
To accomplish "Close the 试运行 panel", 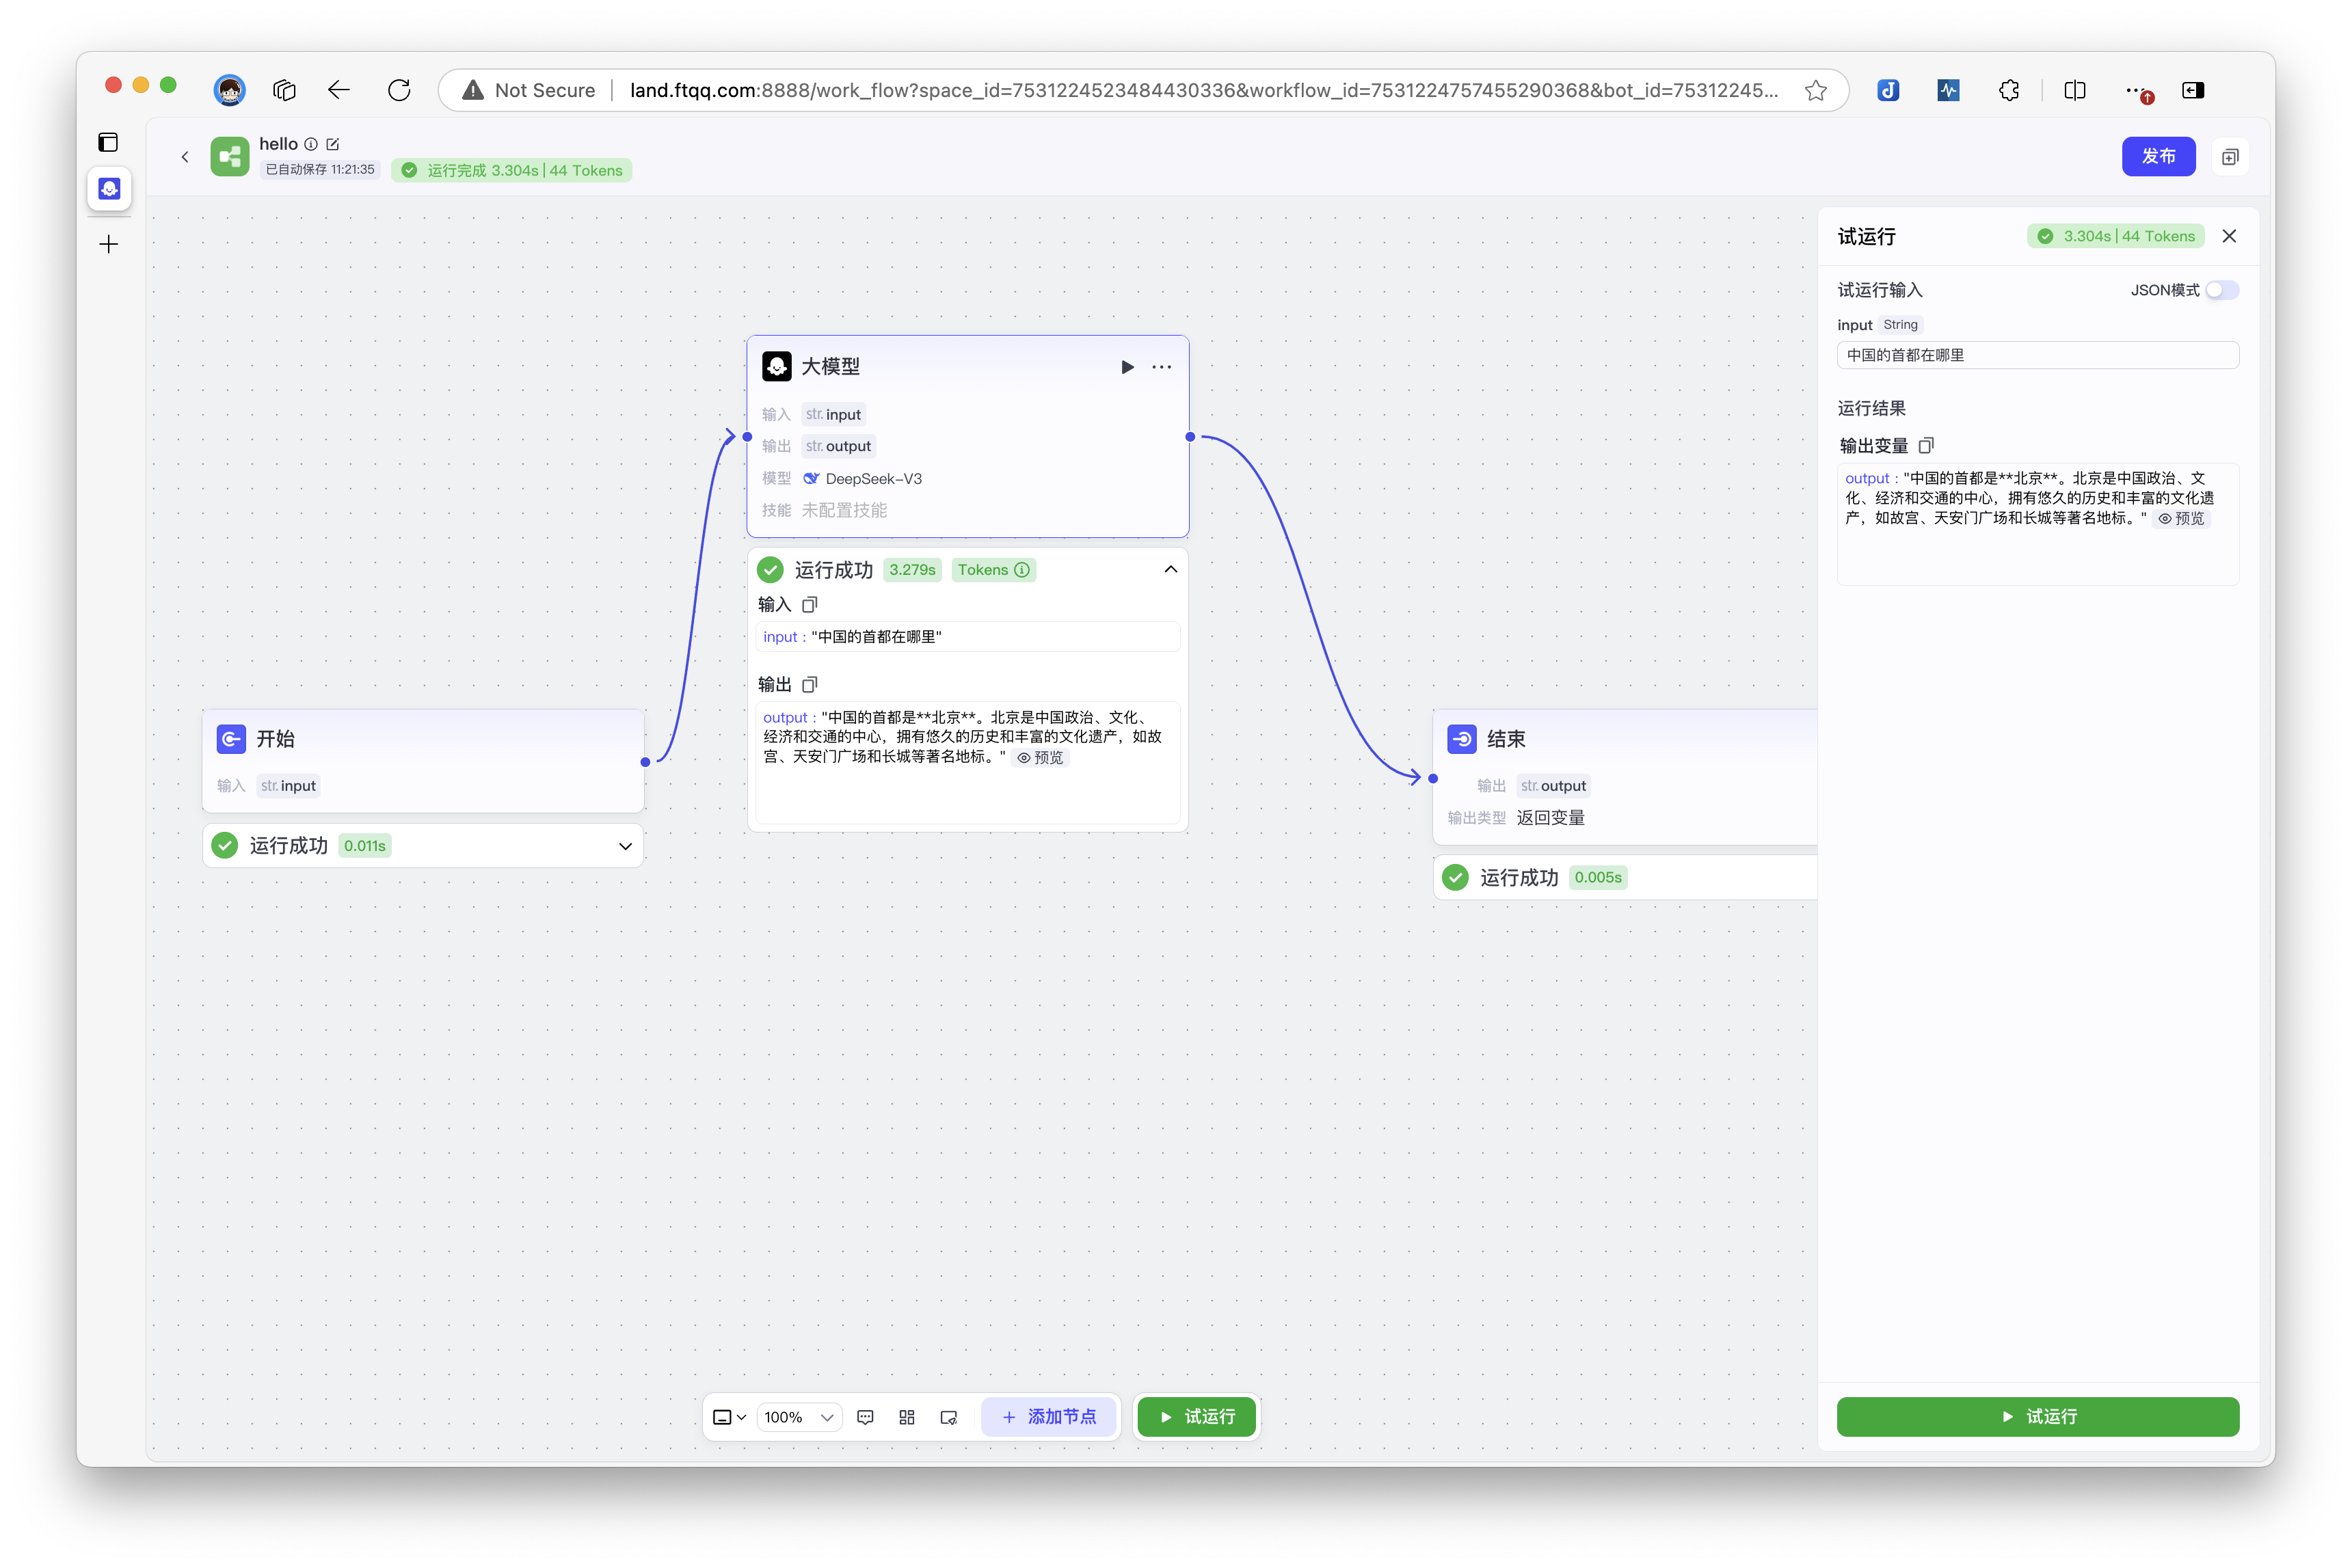I will point(2229,236).
